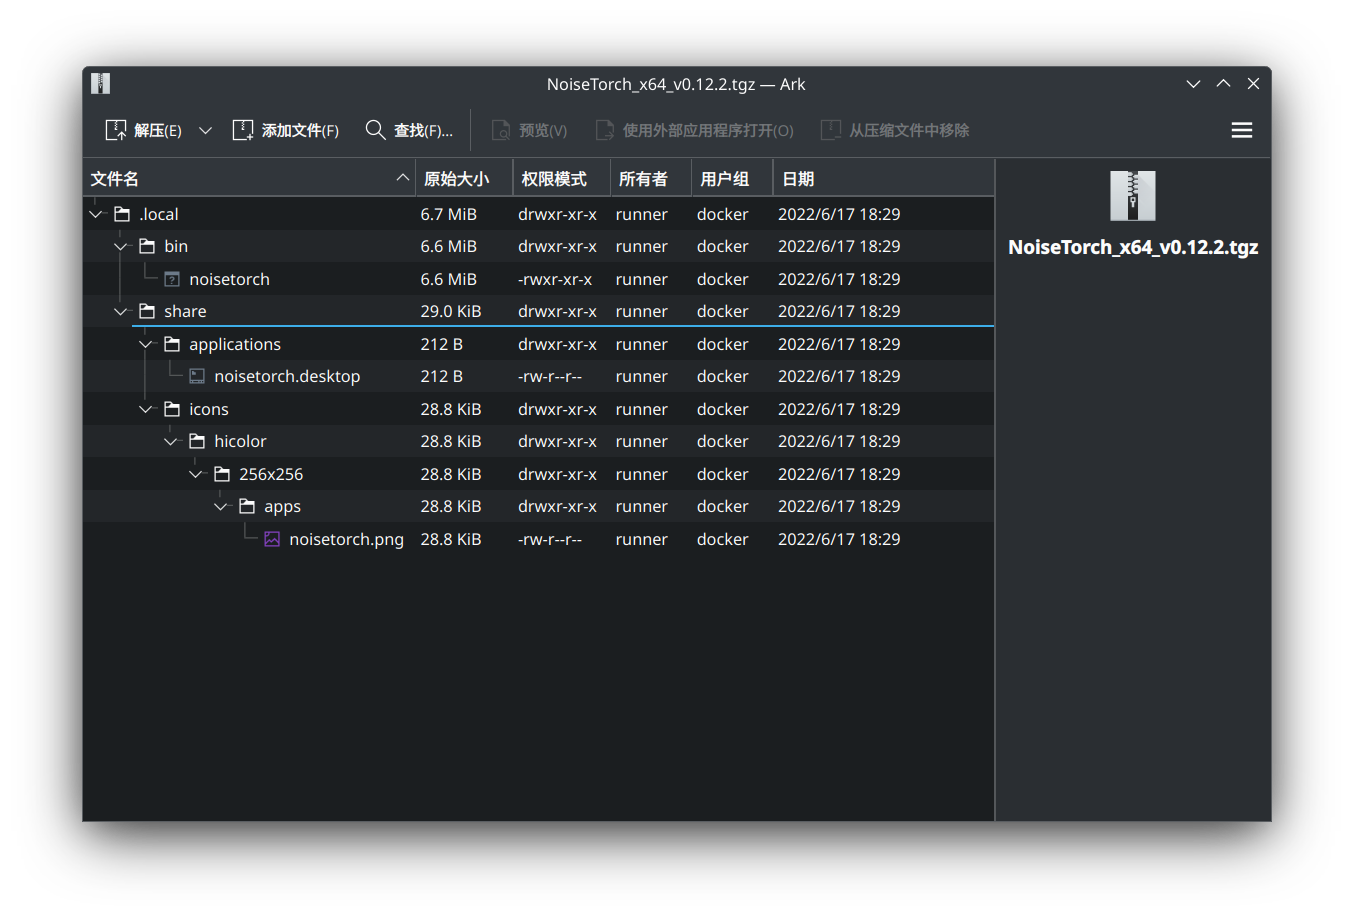Click the icons folder icon
Viewport: 1353px width, 918px height.
172,409
